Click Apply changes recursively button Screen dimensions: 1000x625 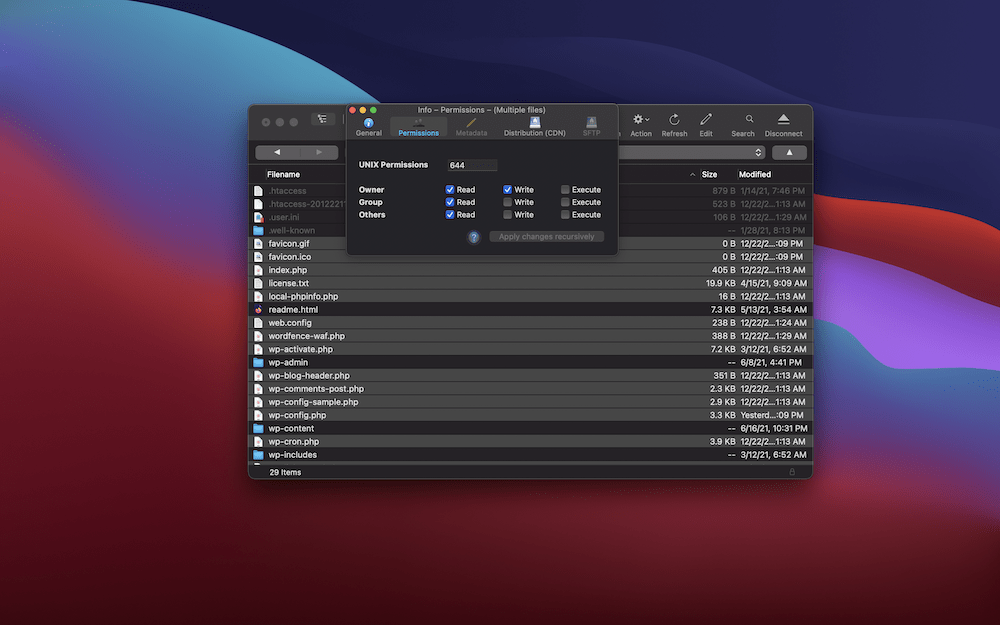click(x=547, y=237)
